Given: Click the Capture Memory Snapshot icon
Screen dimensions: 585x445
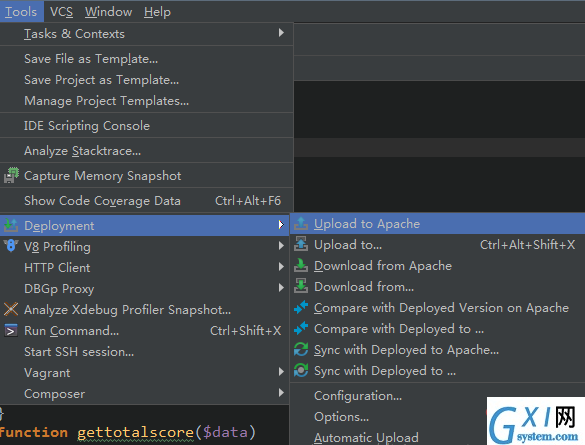Looking at the screenshot, I should [11, 175].
